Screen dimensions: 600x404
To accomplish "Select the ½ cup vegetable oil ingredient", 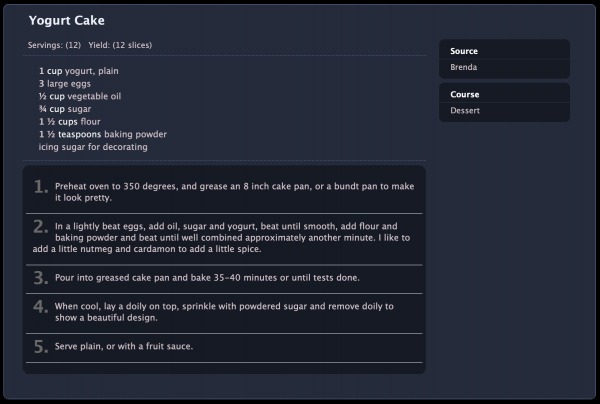I will click(80, 96).
